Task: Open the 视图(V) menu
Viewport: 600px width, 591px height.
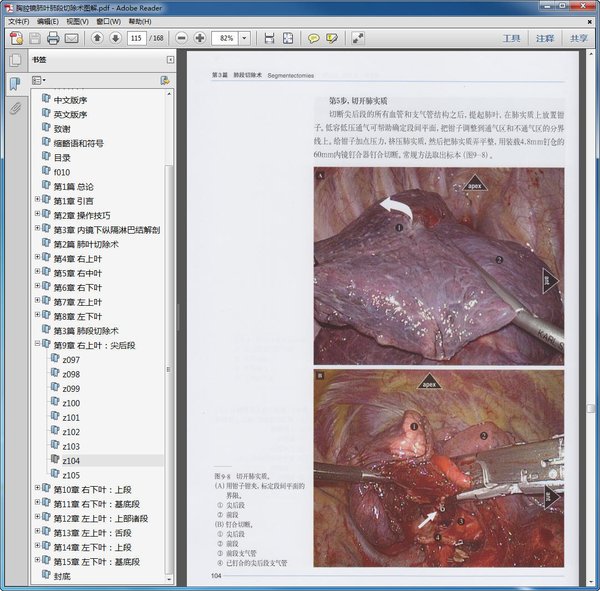Action: [x=78, y=21]
